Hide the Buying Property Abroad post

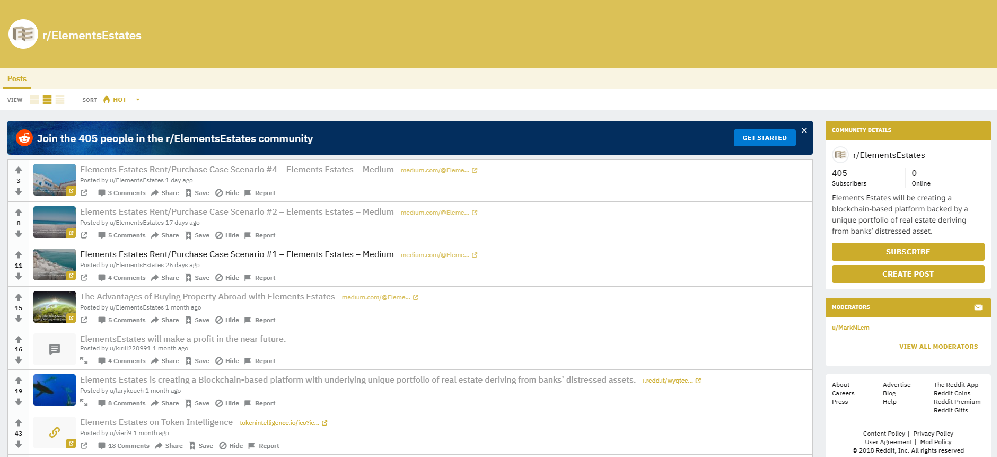pyautogui.click(x=227, y=320)
